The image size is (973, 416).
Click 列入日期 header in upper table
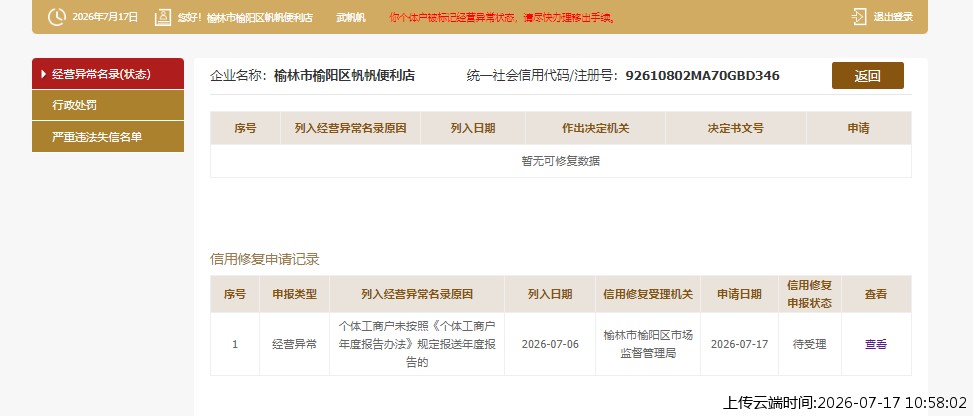[x=473, y=129]
